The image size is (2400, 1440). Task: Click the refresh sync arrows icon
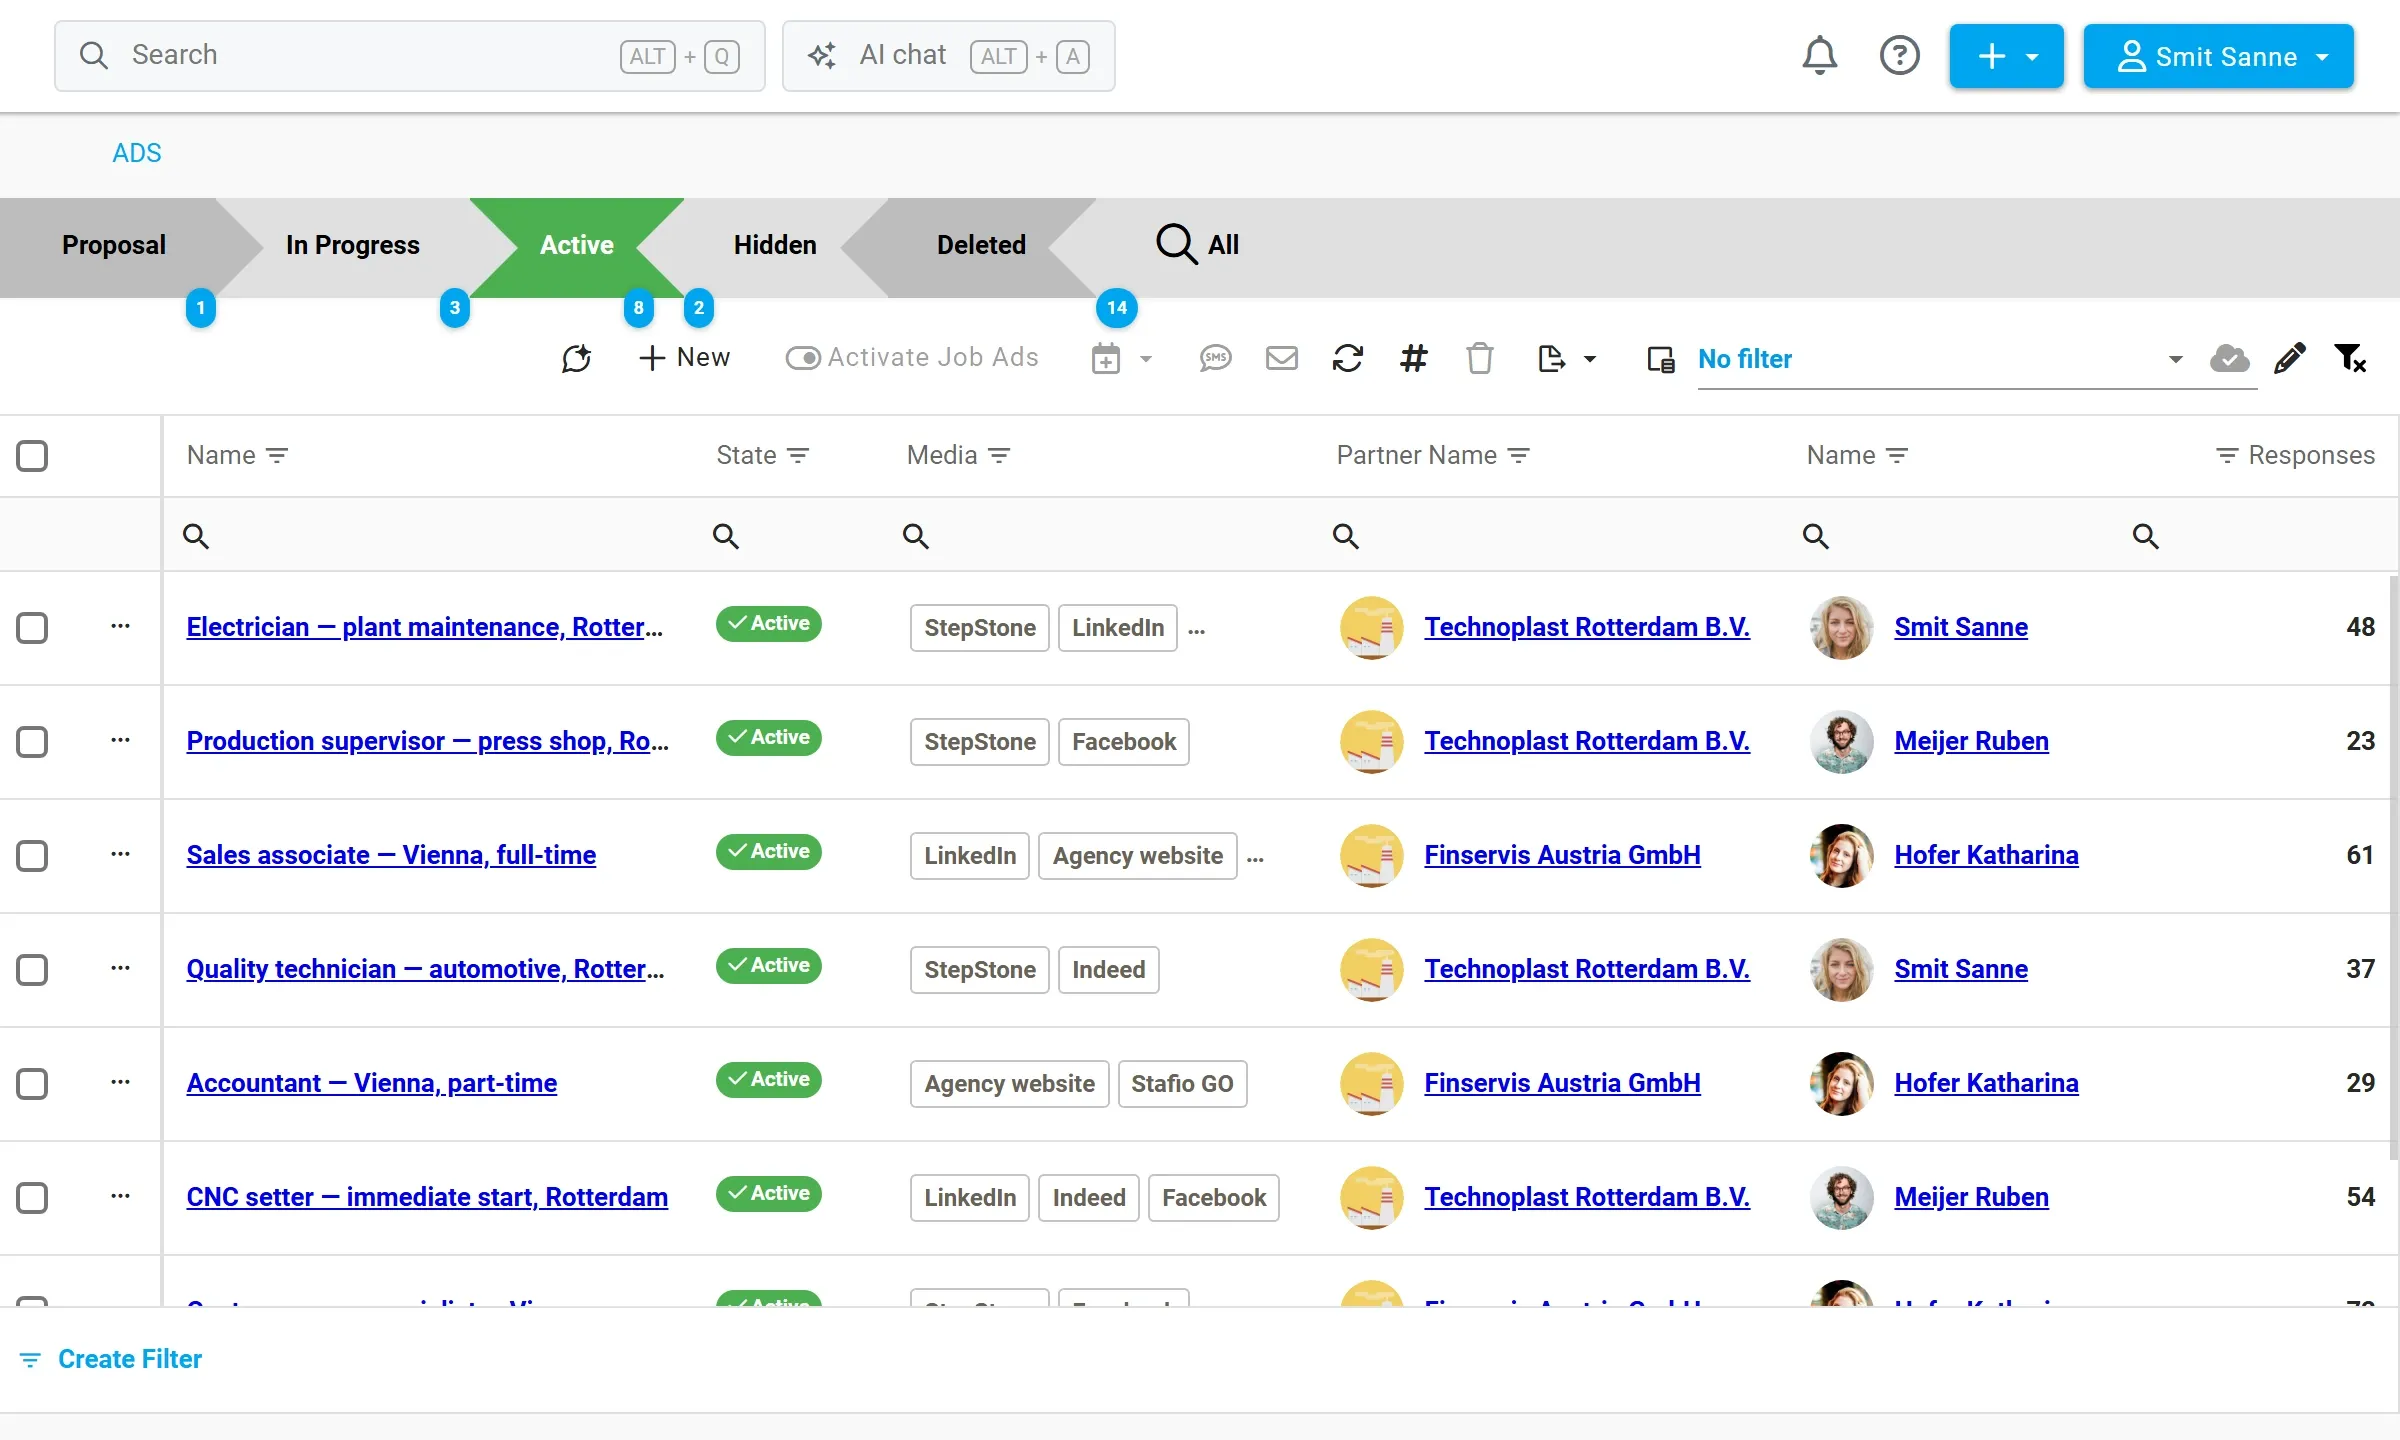coord(1347,358)
